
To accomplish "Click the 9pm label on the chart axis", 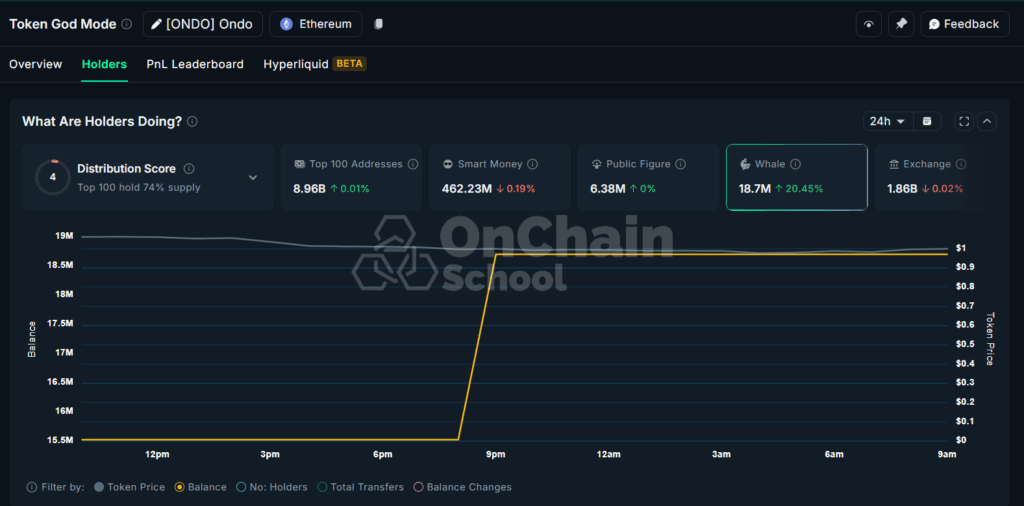I will point(496,454).
